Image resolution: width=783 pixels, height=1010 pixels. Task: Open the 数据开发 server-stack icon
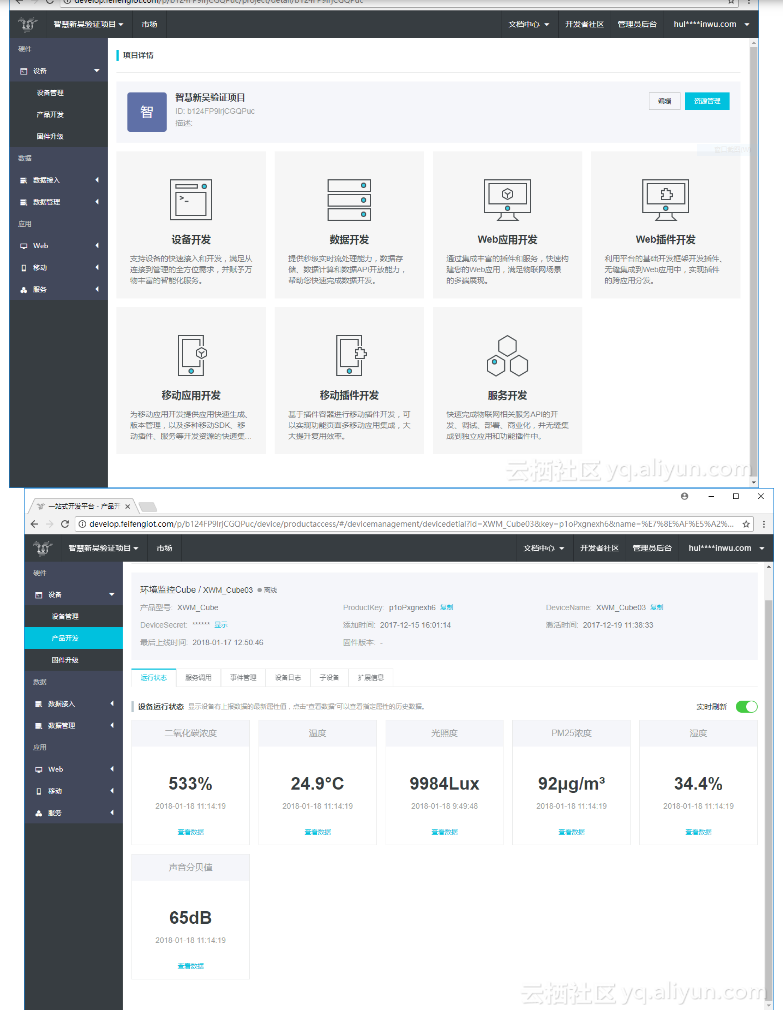click(x=349, y=200)
